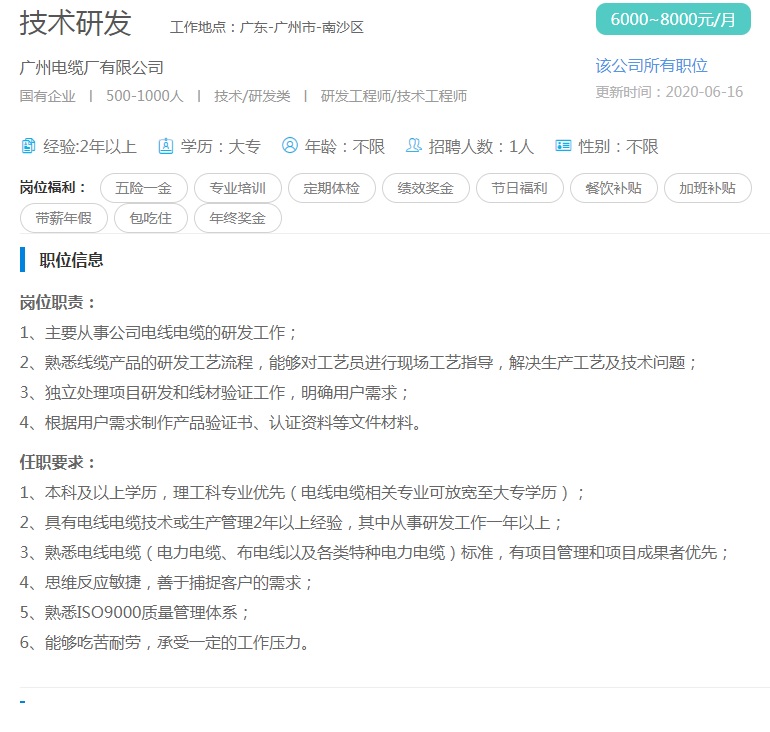Click requirement 熟悉ISO9000质量管理体系
The width and height of the screenshot is (770, 732).
135,612
